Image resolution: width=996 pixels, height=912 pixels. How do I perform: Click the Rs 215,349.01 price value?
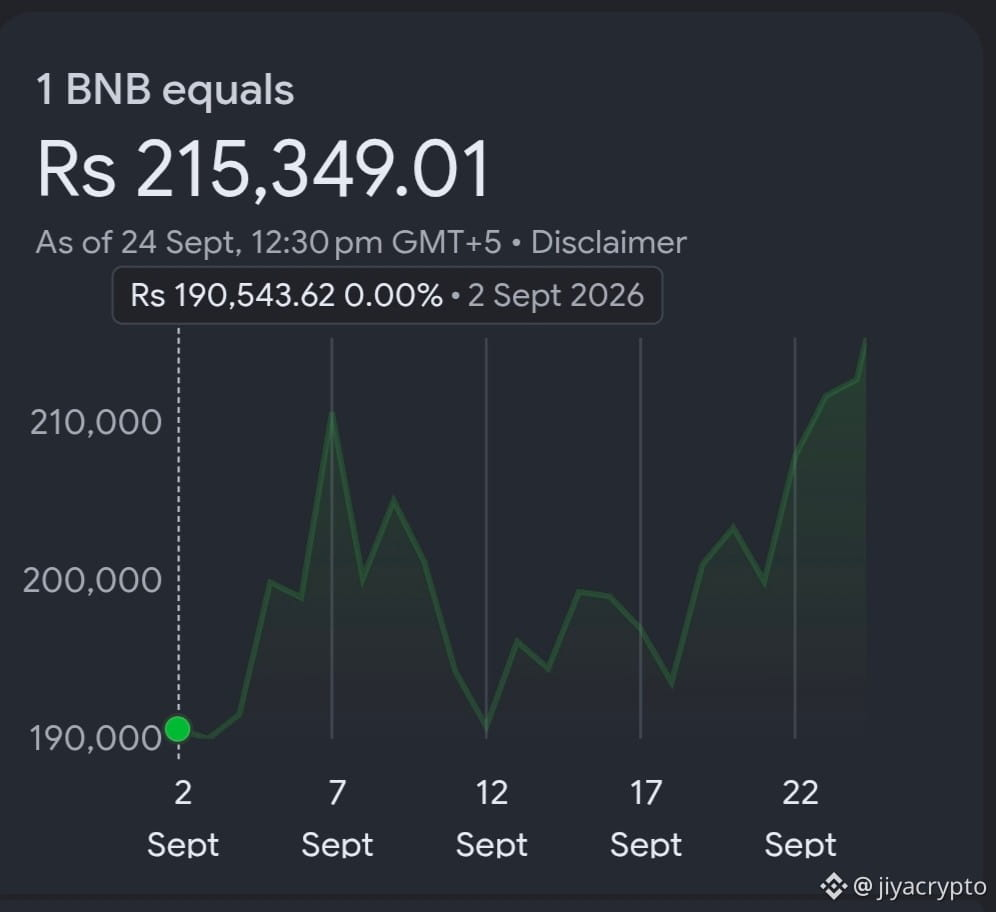pyautogui.click(x=263, y=170)
